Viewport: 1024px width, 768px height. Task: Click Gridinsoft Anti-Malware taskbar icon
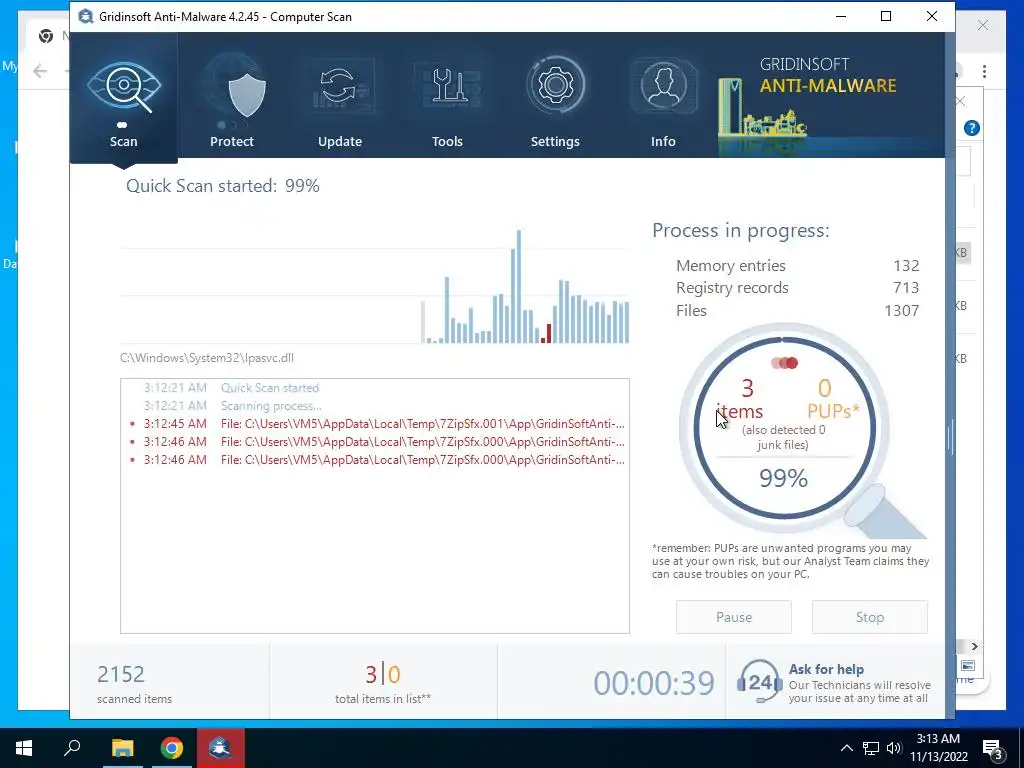[220, 748]
